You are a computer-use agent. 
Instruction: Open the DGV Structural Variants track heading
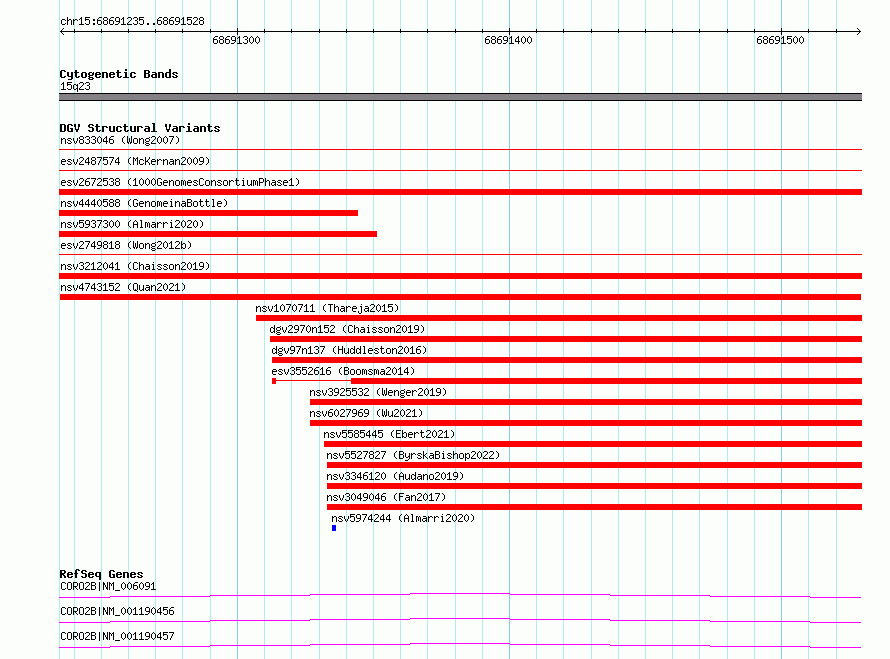coord(140,128)
